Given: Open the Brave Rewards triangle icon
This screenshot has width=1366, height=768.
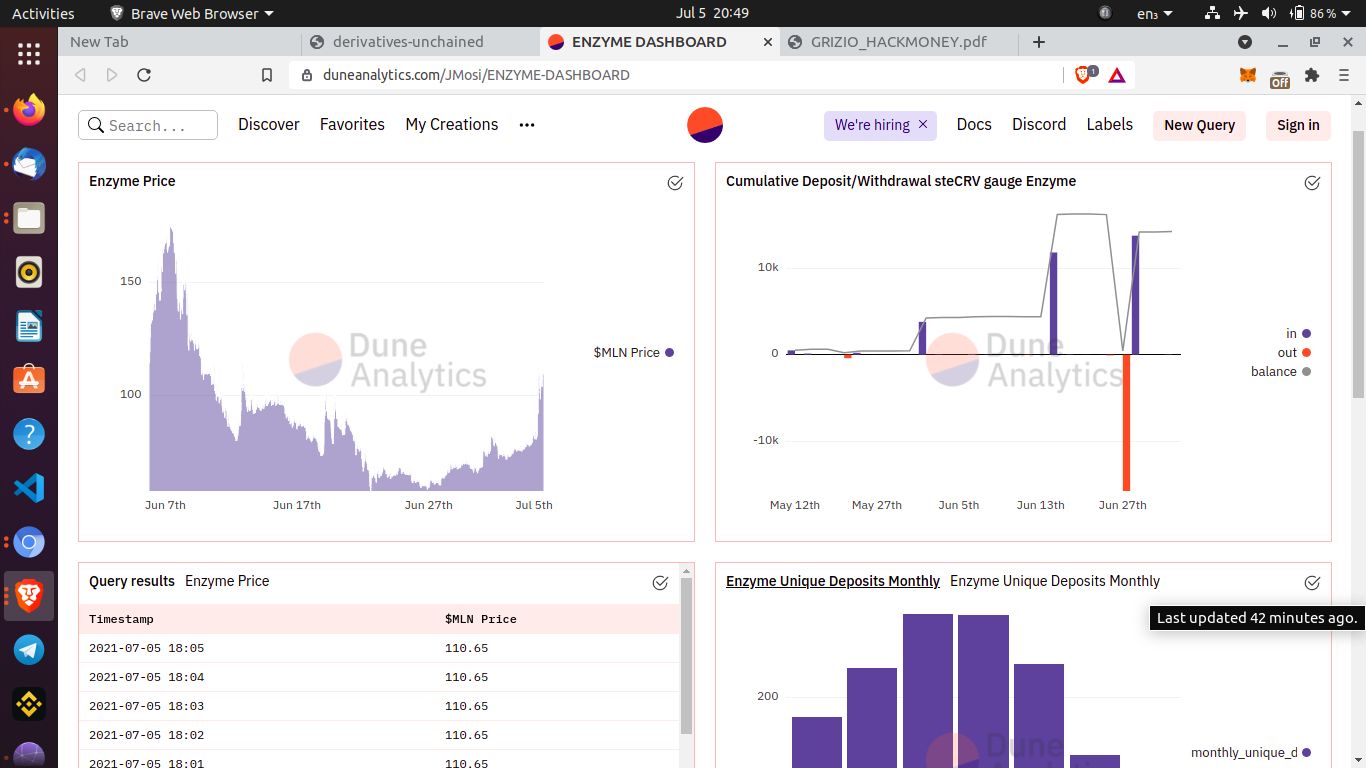Looking at the screenshot, I should tap(1117, 75).
